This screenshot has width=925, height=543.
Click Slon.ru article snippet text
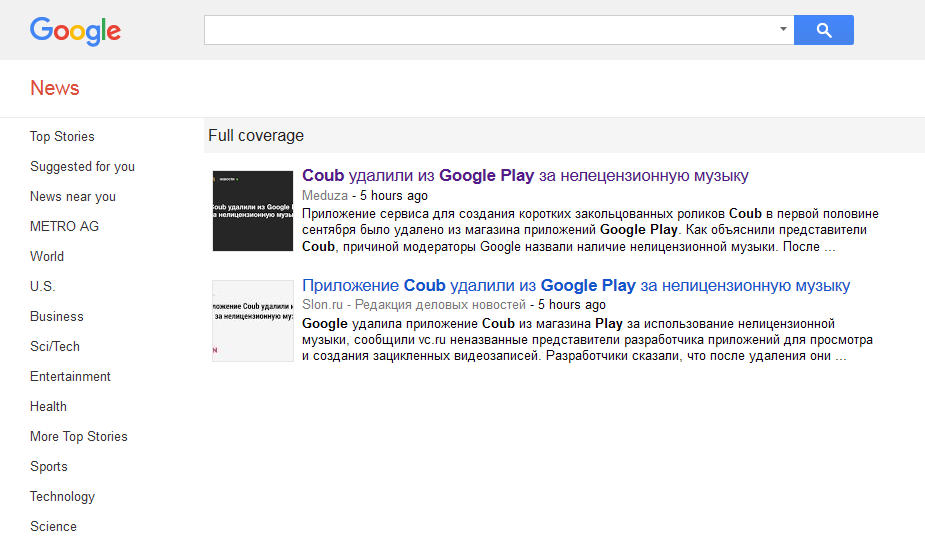click(587, 340)
